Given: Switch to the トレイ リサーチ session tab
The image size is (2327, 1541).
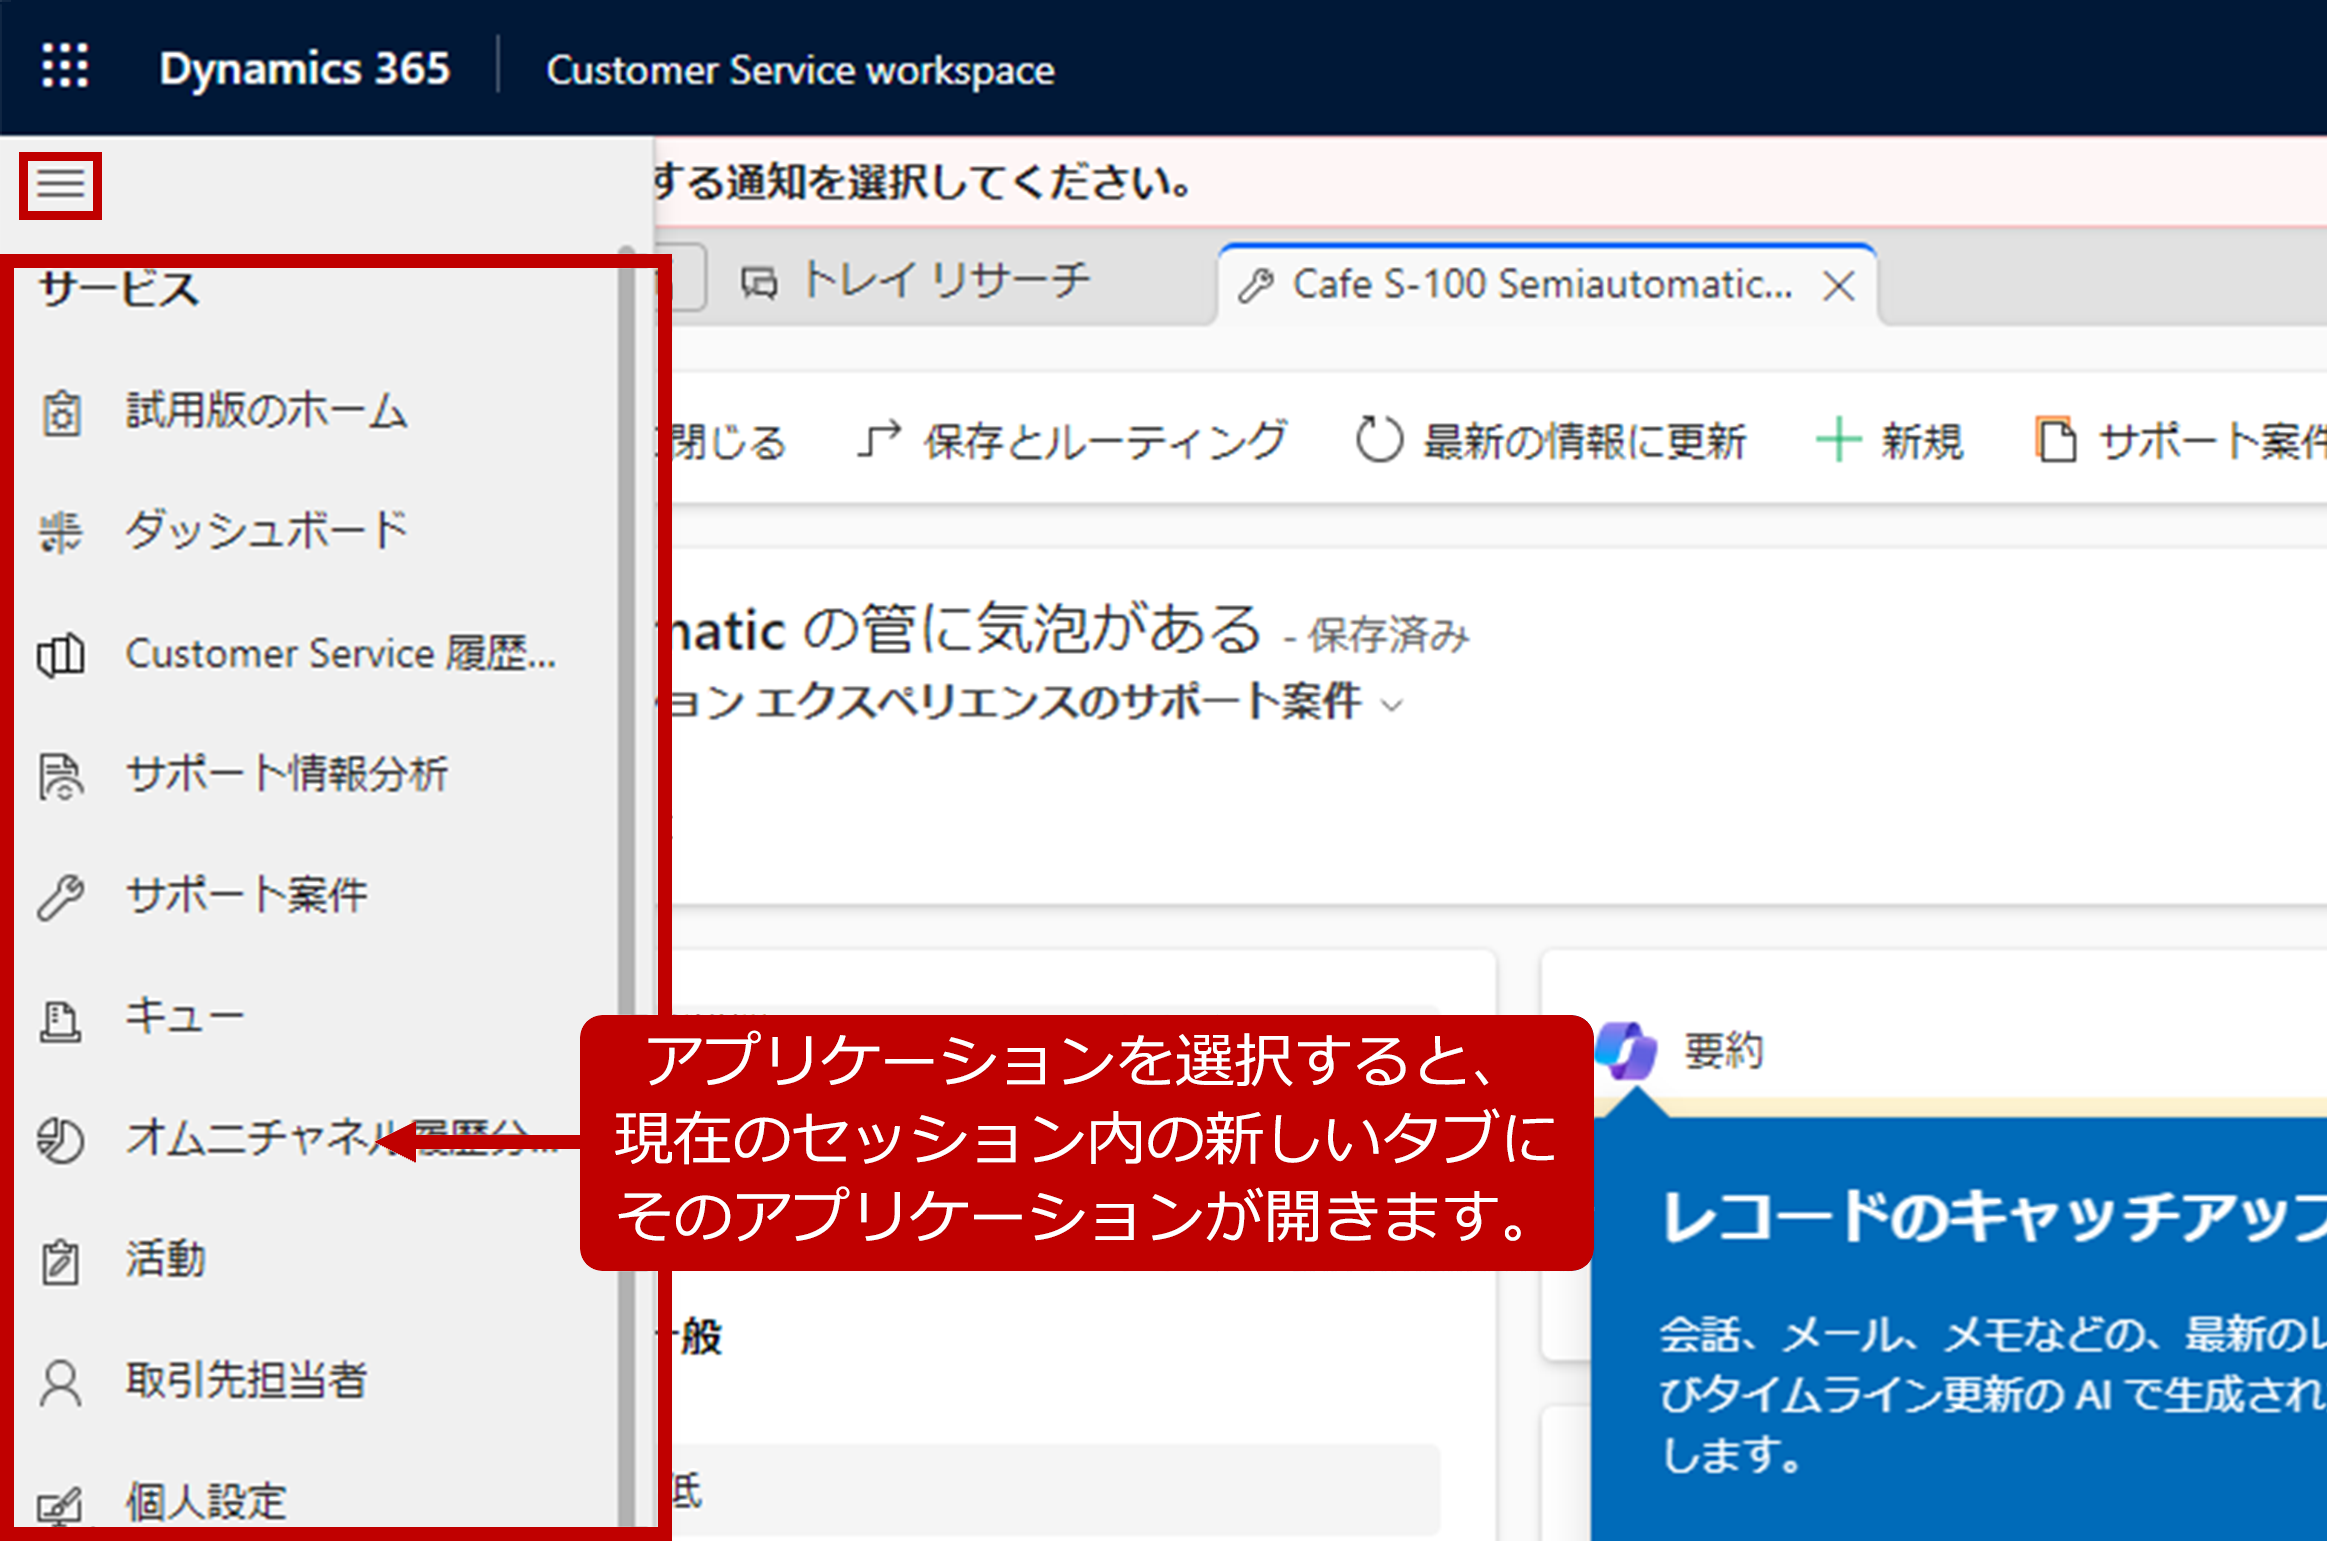Looking at the screenshot, I should coord(945,282).
